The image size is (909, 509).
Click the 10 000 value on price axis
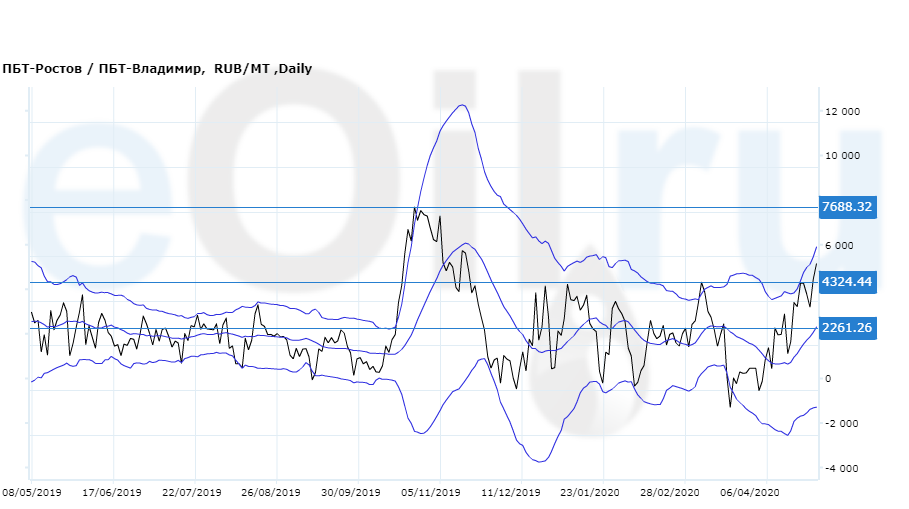tap(842, 156)
